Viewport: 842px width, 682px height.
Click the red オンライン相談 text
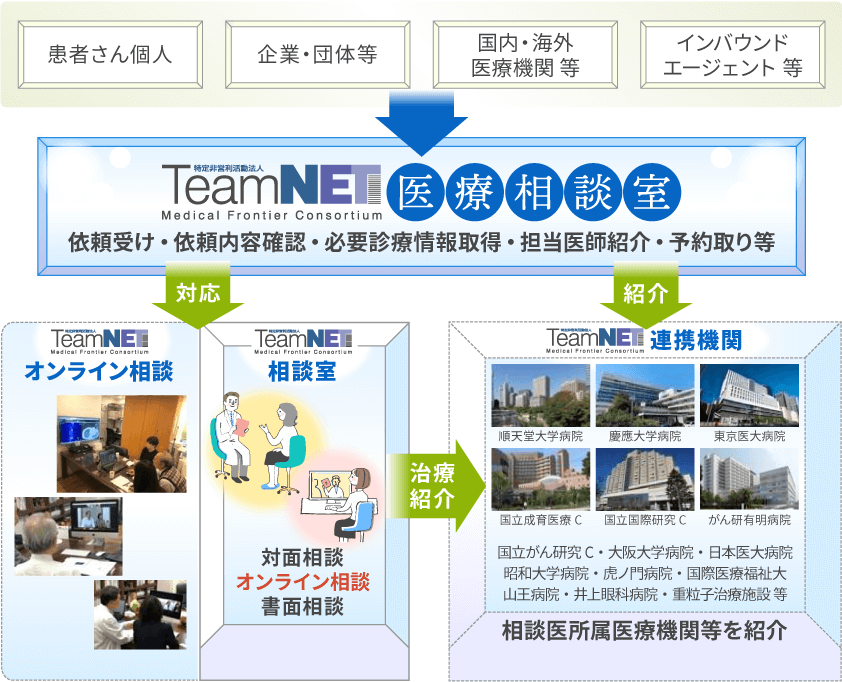click(303, 582)
